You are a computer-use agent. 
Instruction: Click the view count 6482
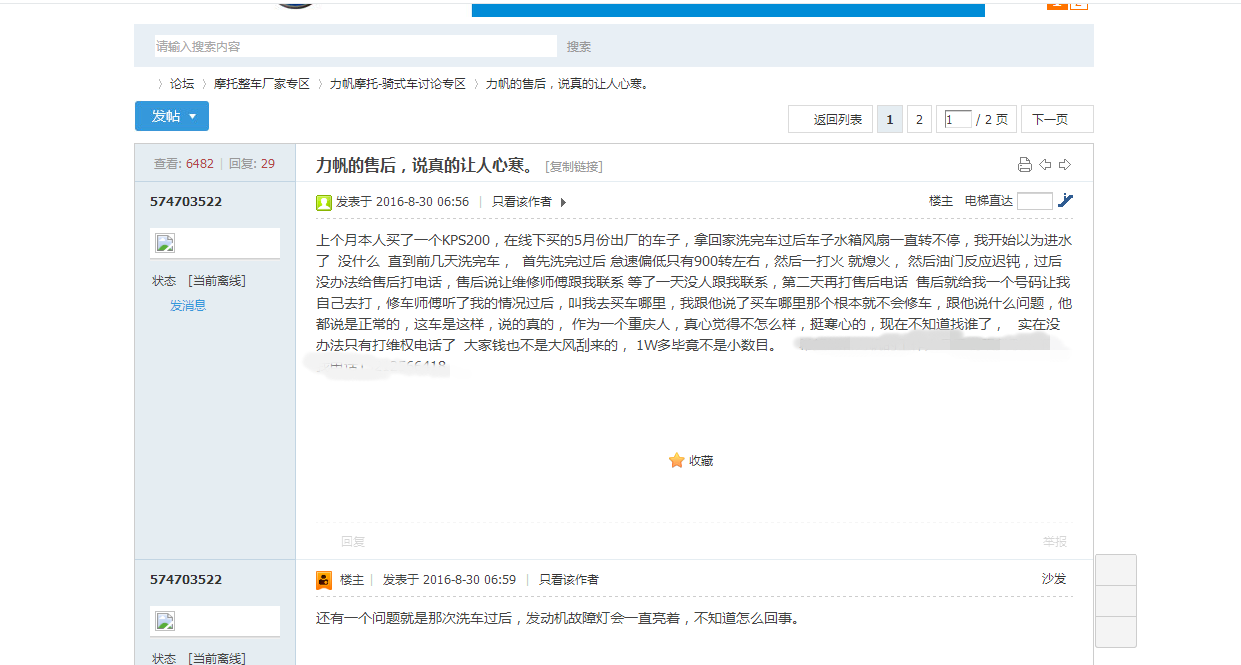(x=200, y=164)
